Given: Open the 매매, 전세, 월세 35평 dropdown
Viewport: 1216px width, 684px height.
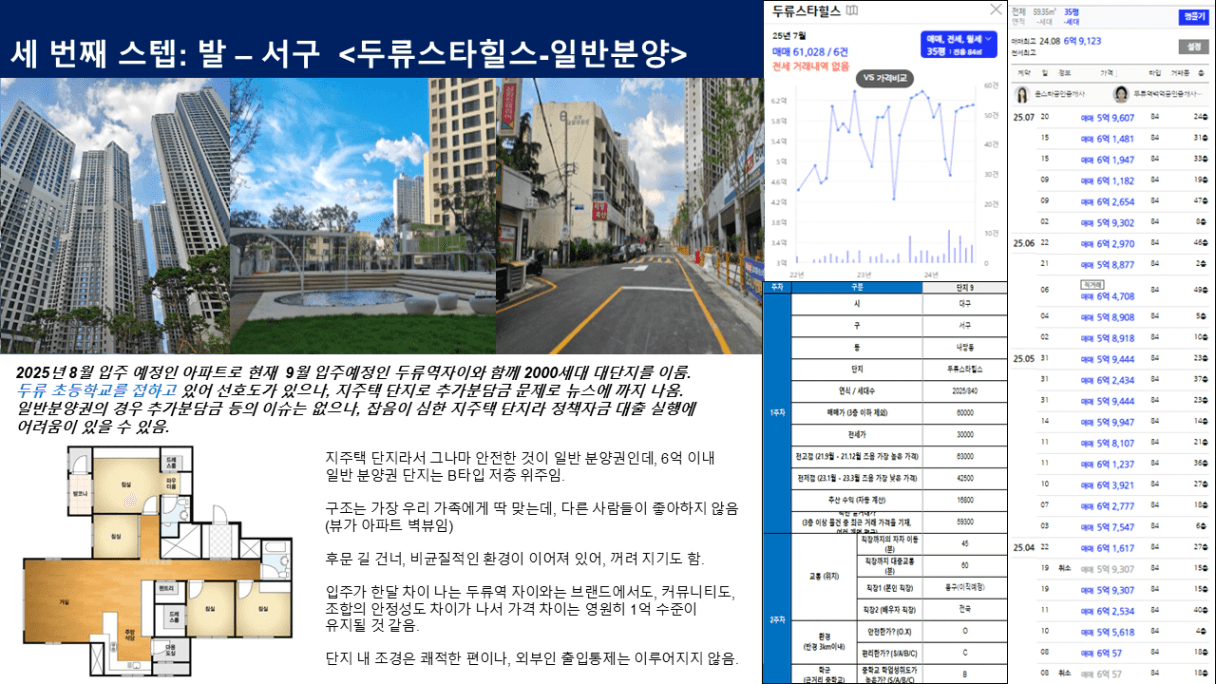Looking at the screenshot, I should click(x=959, y=44).
